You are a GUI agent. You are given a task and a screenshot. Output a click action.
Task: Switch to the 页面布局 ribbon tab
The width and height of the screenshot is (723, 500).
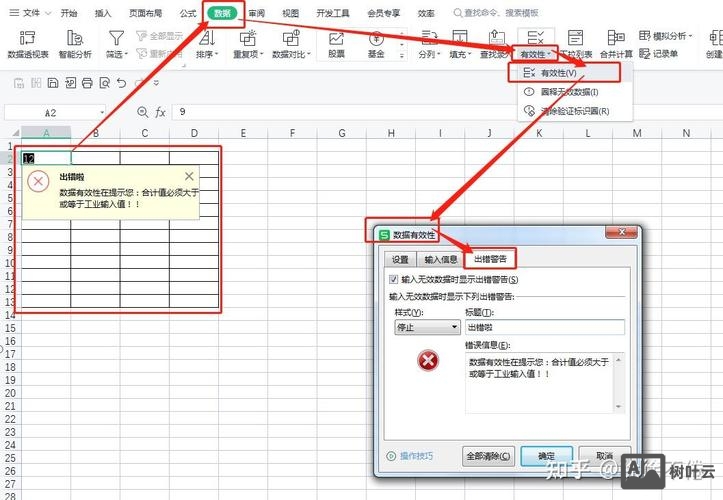[145, 13]
